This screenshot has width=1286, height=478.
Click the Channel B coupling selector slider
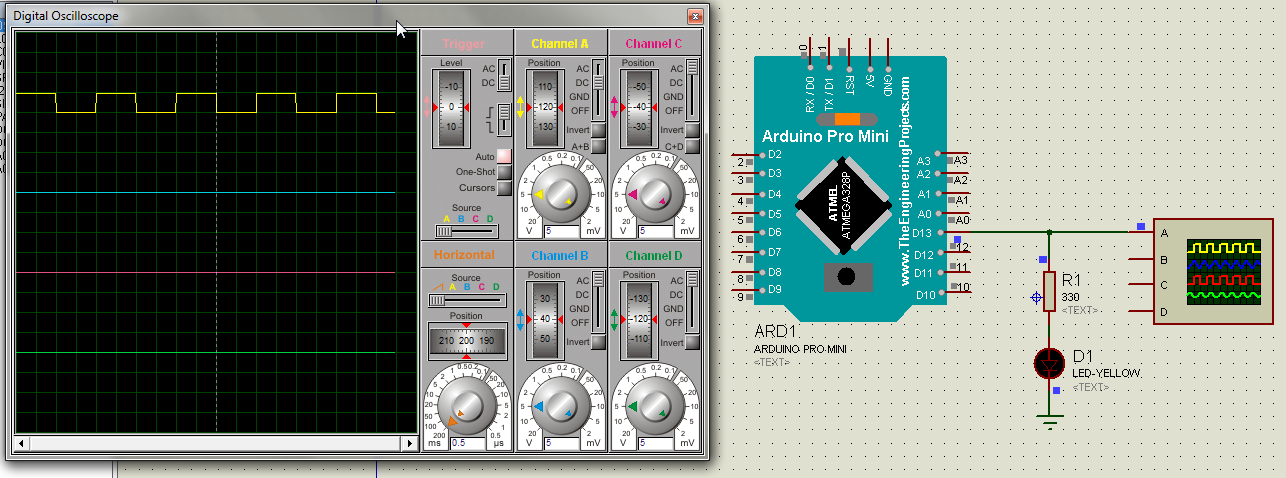coord(598,301)
